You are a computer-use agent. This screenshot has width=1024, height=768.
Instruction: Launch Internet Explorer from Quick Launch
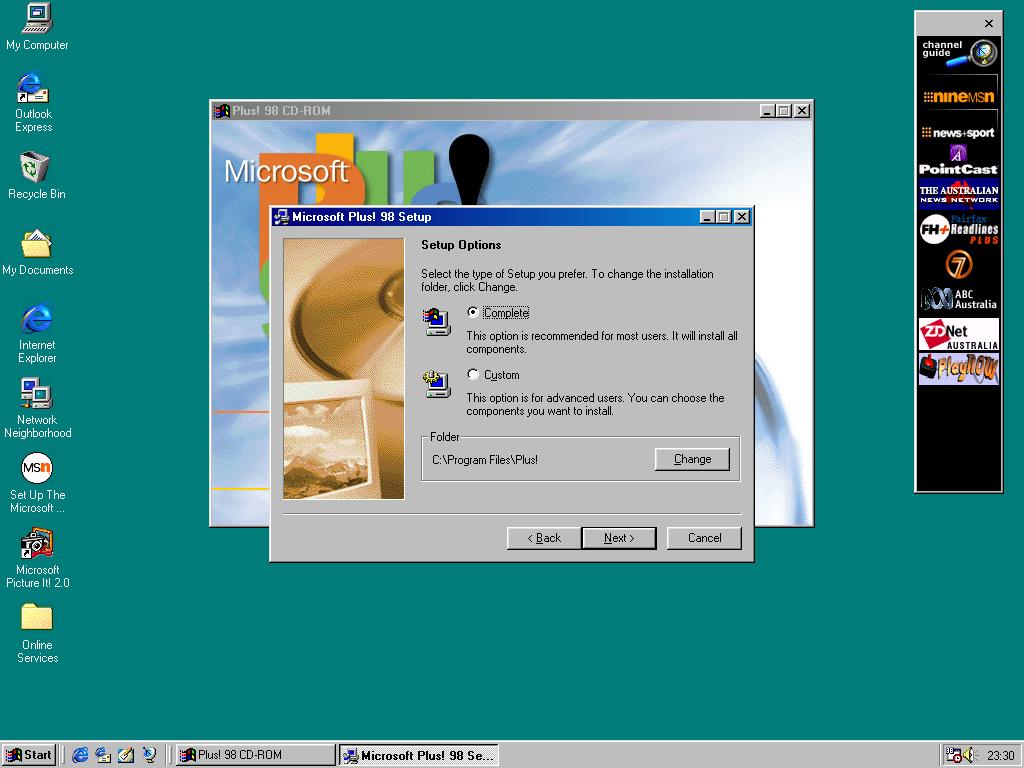point(80,755)
